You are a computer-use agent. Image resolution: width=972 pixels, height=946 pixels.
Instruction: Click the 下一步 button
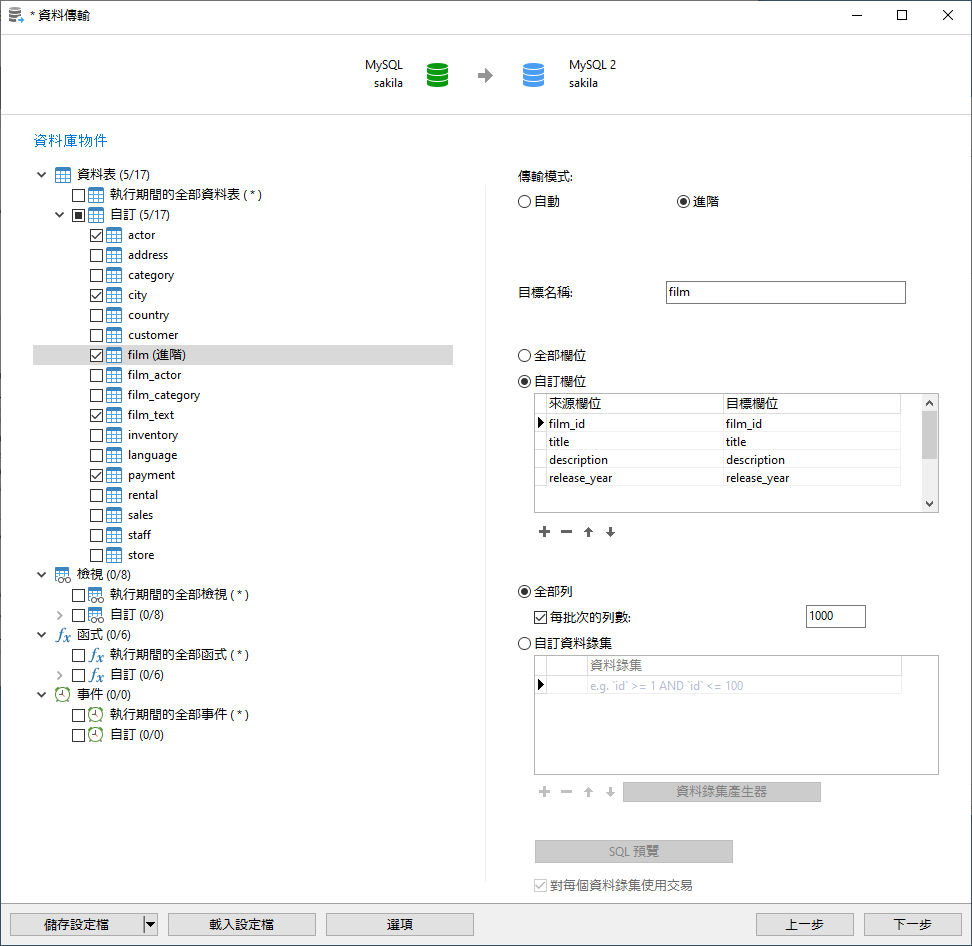point(911,923)
